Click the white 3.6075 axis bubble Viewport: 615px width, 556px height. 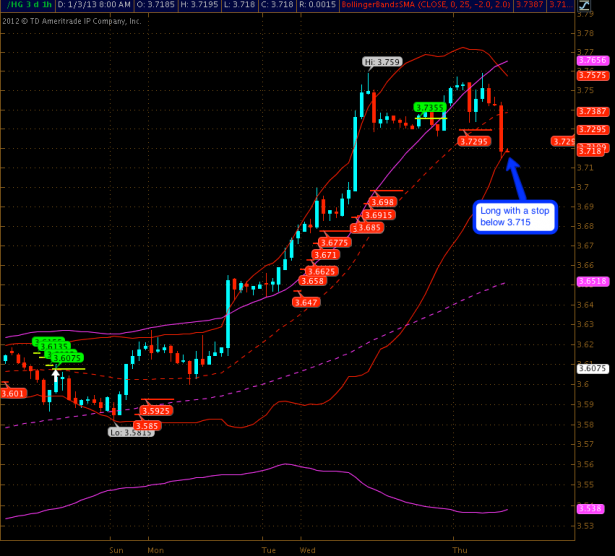(x=593, y=368)
